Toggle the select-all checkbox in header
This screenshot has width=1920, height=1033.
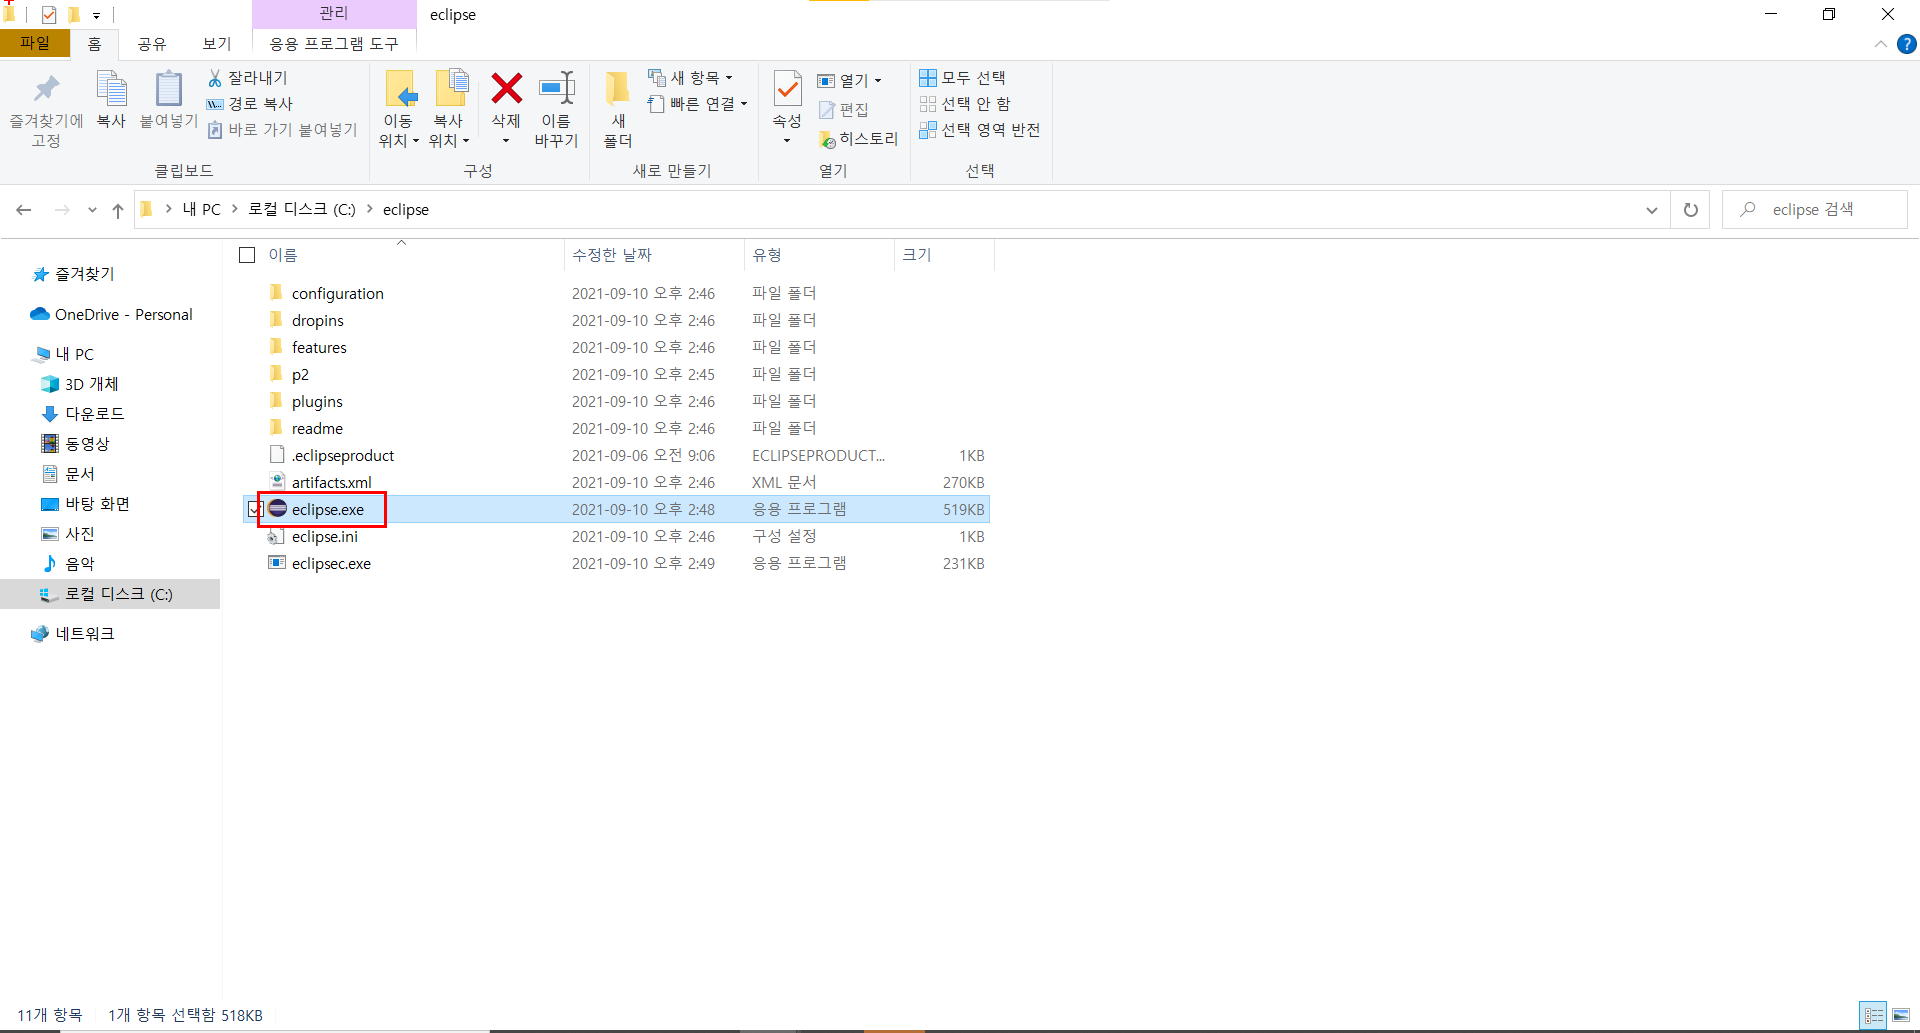pyautogui.click(x=247, y=255)
